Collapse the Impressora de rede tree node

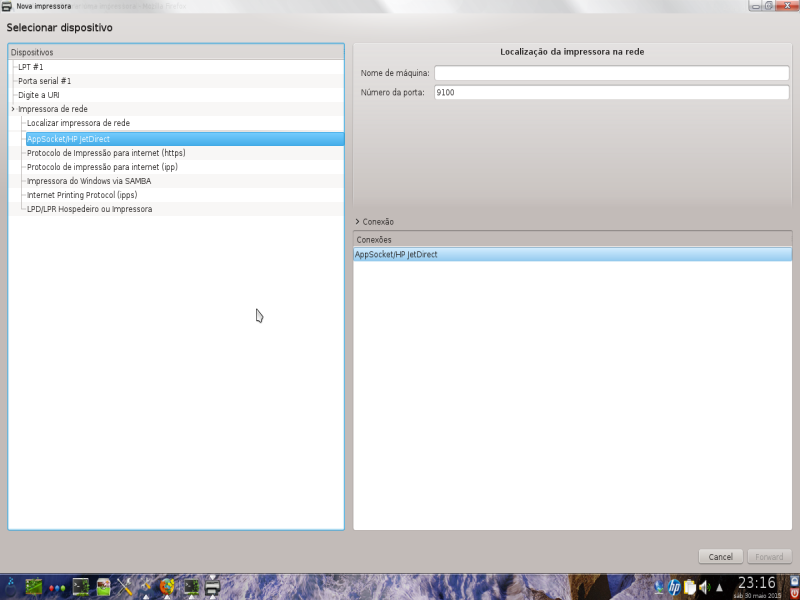coord(13,109)
